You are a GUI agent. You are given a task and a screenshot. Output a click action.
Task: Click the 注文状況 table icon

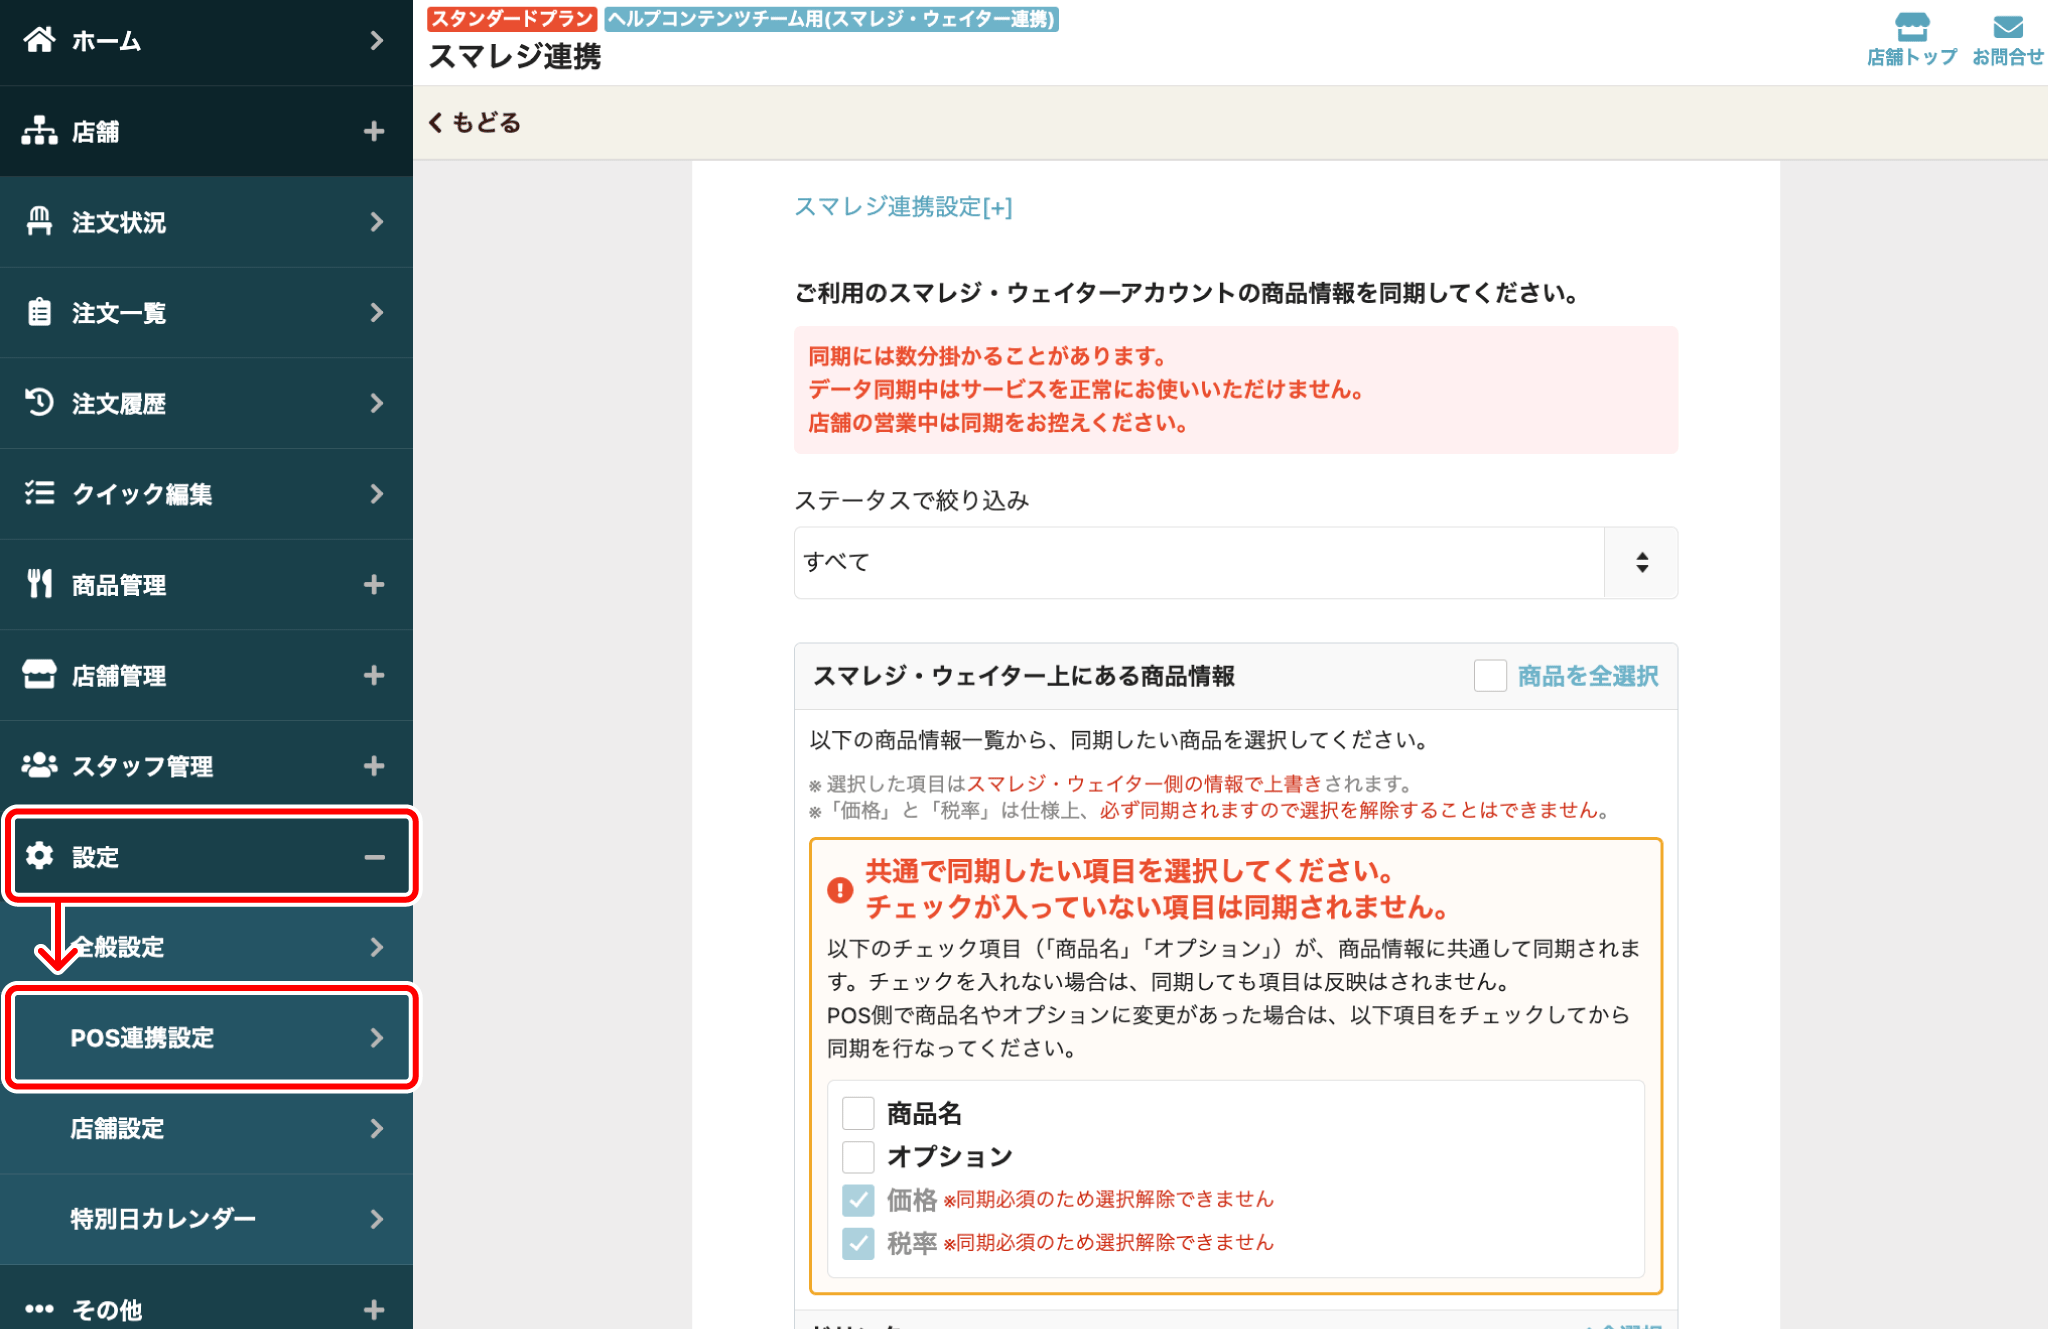(x=39, y=221)
